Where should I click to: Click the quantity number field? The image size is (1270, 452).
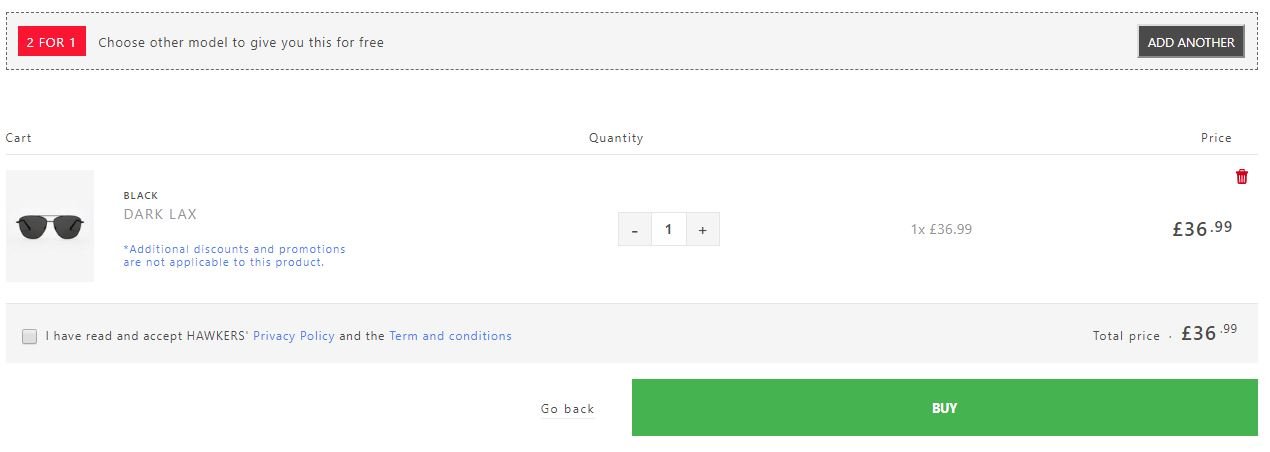pos(668,230)
